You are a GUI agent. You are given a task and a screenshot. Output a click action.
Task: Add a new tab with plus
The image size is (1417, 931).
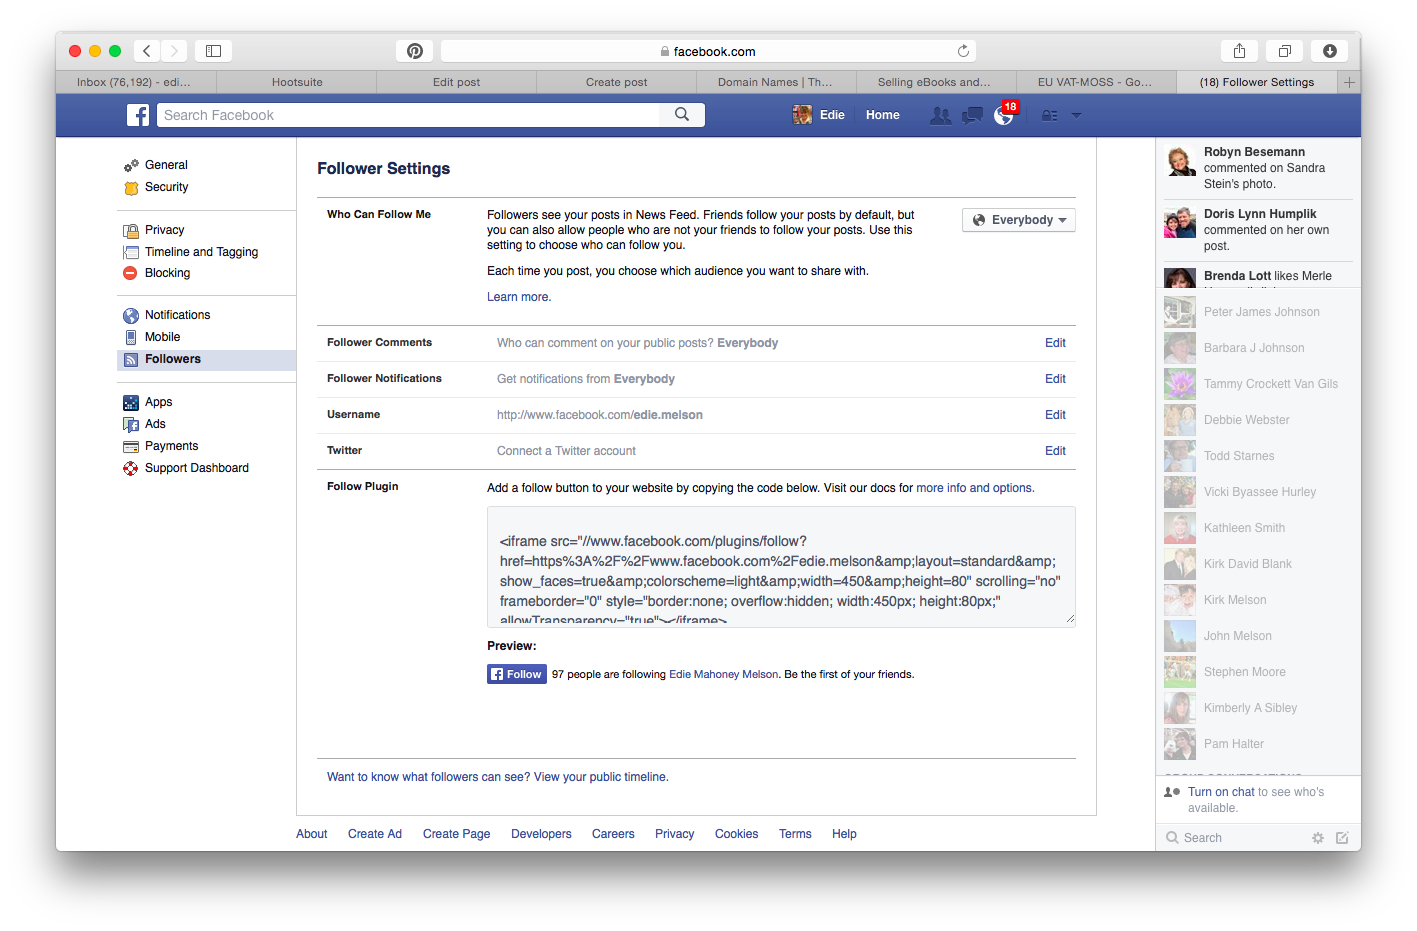1349,82
